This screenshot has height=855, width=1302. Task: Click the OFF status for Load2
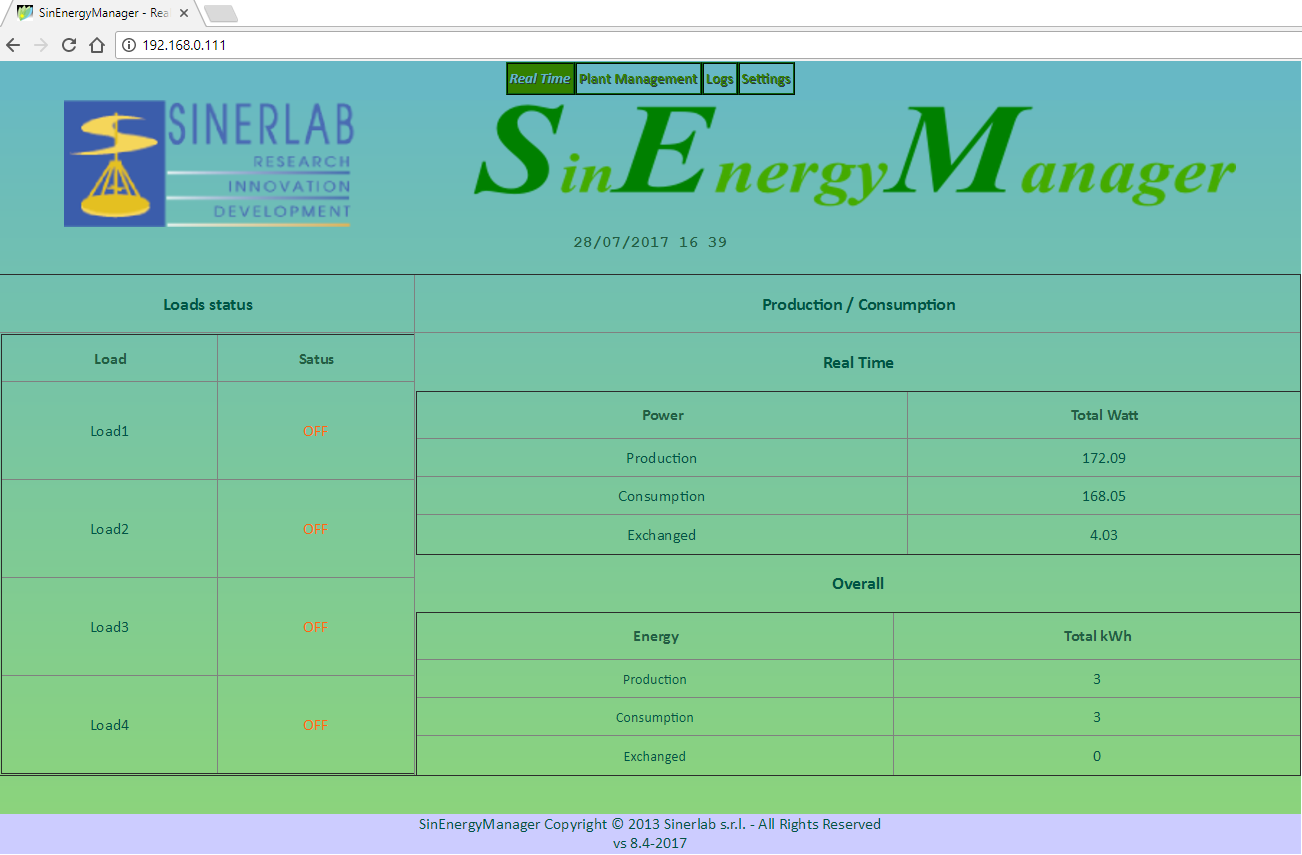tap(315, 529)
